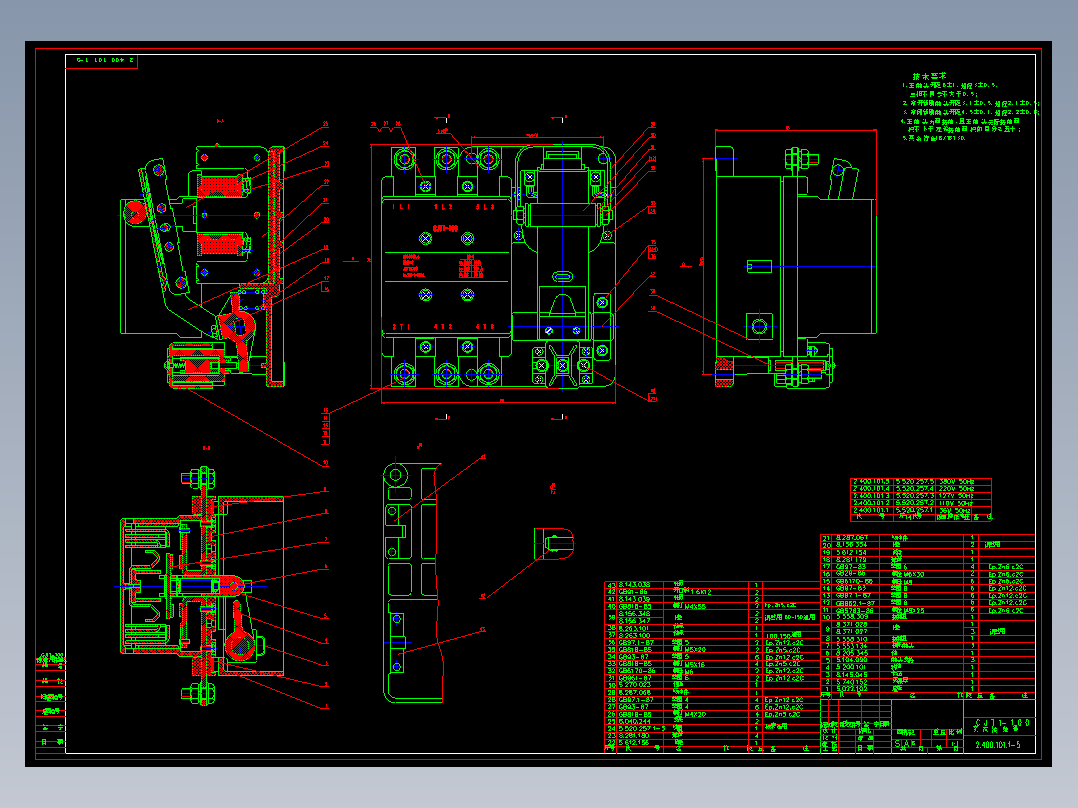
Task: Select the 2T1 terminal label
Action: pyautogui.click(x=402, y=327)
